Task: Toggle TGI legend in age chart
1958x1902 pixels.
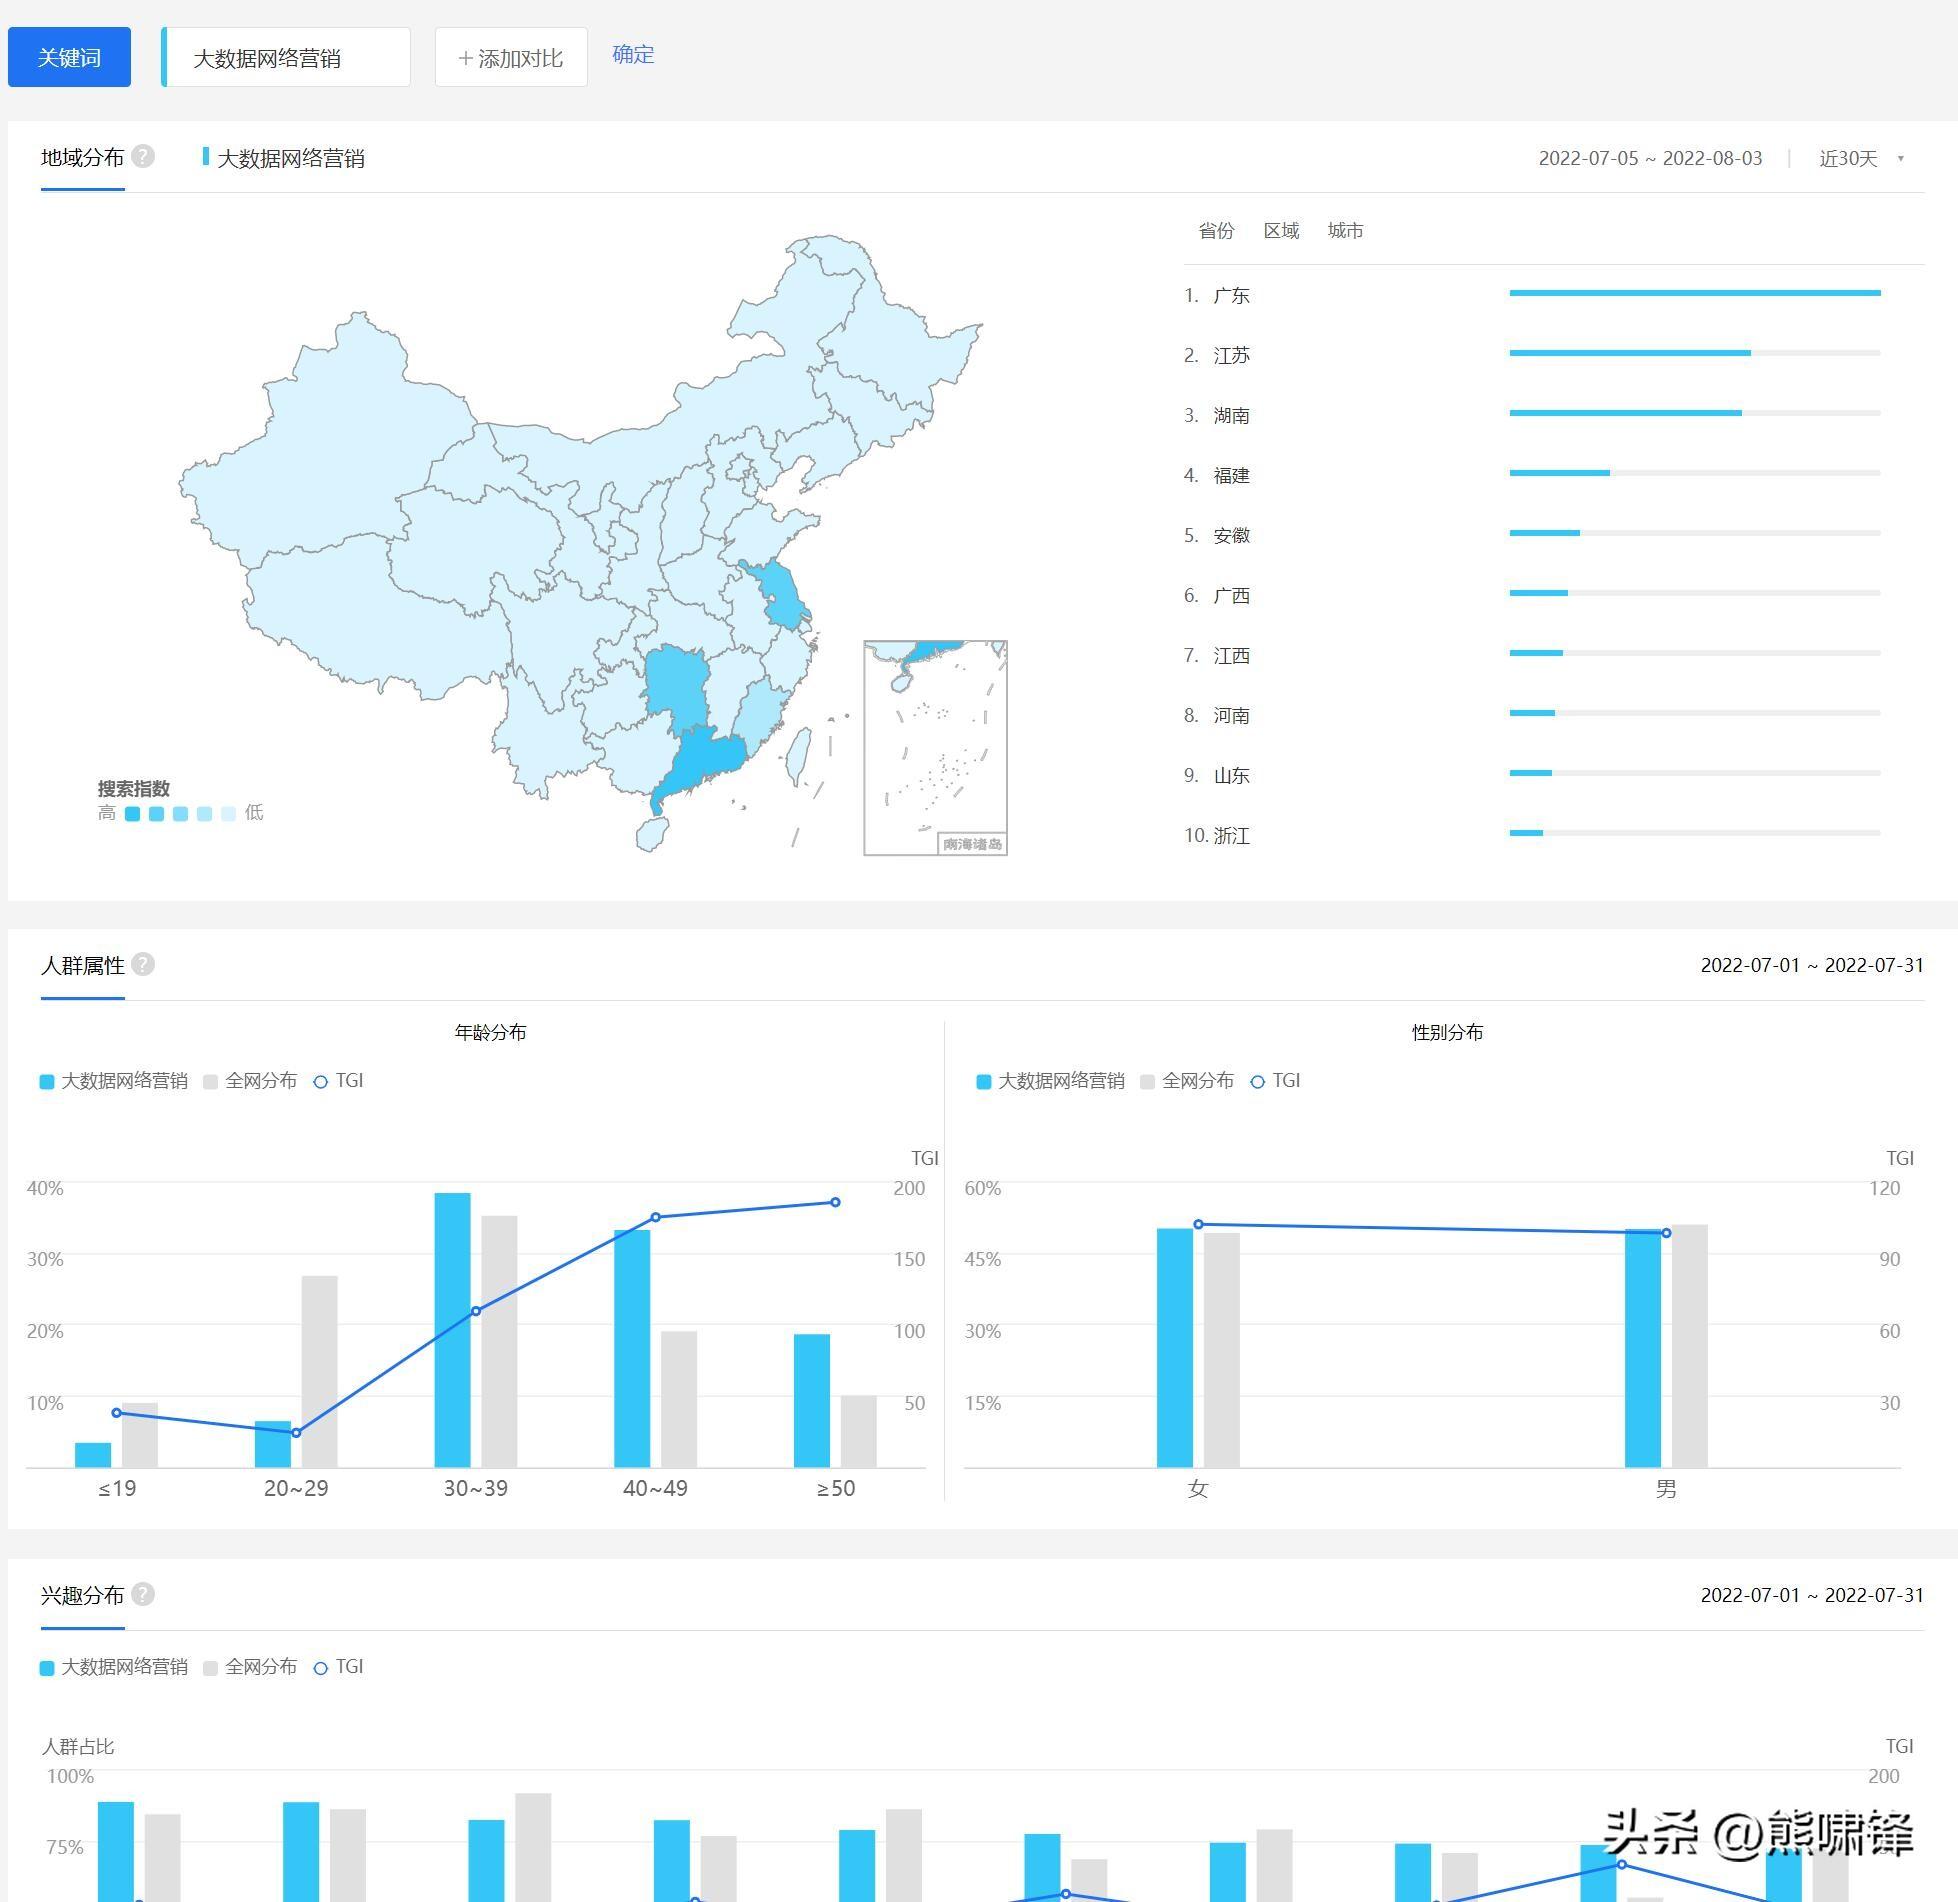Action: 339,1081
